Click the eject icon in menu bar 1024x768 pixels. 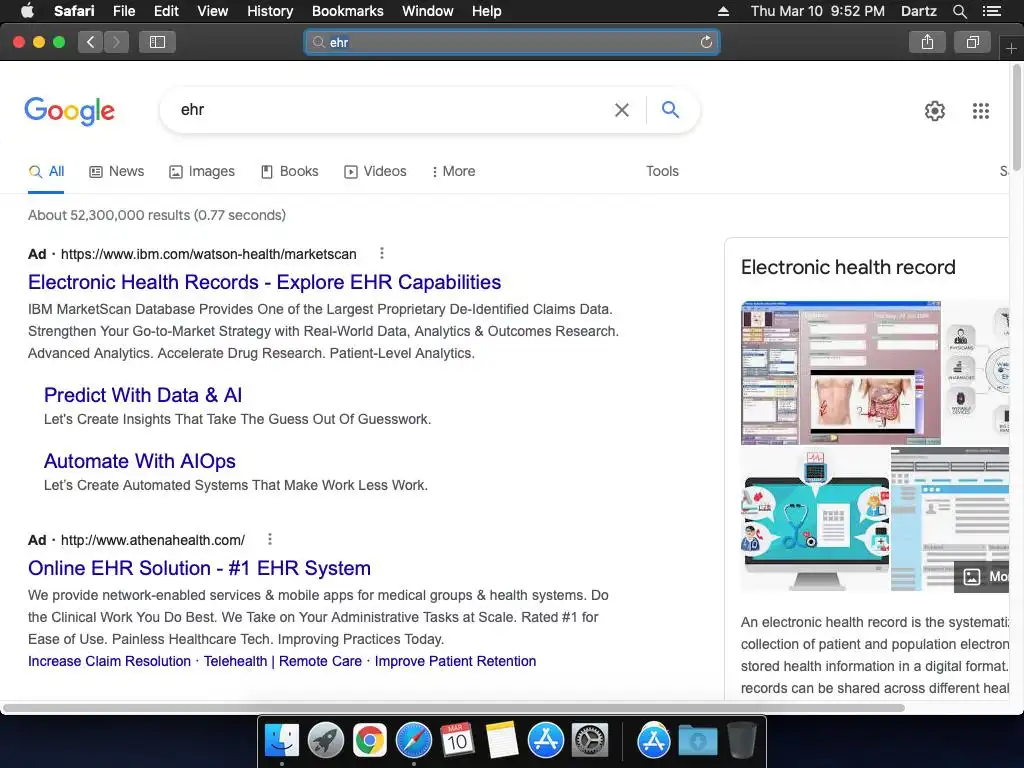[x=723, y=11]
